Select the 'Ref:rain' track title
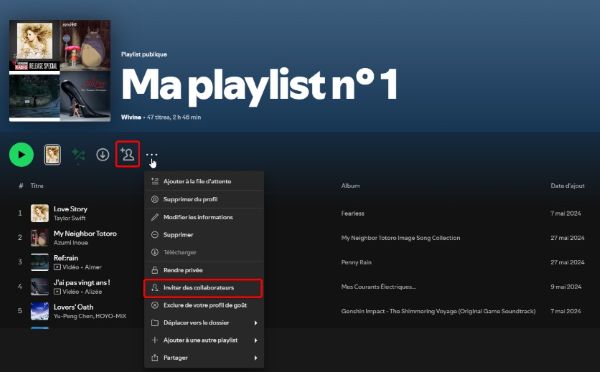The width and height of the screenshot is (600, 372). pos(66,258)
